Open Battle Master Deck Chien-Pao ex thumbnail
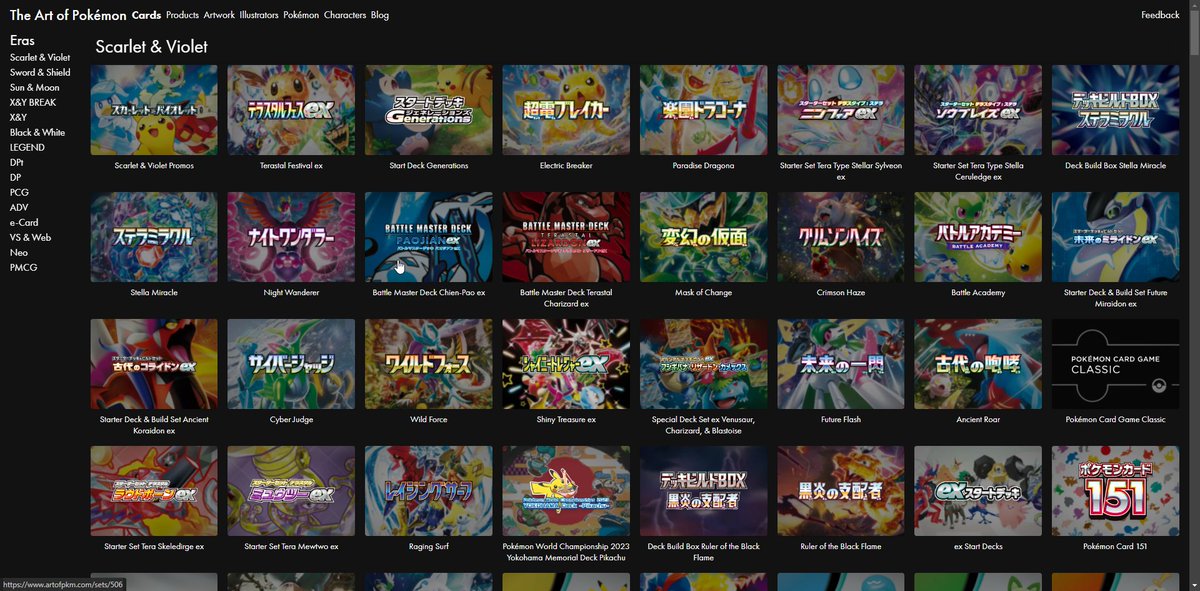This screenshot has width=1200, height=591. point(429,237)
